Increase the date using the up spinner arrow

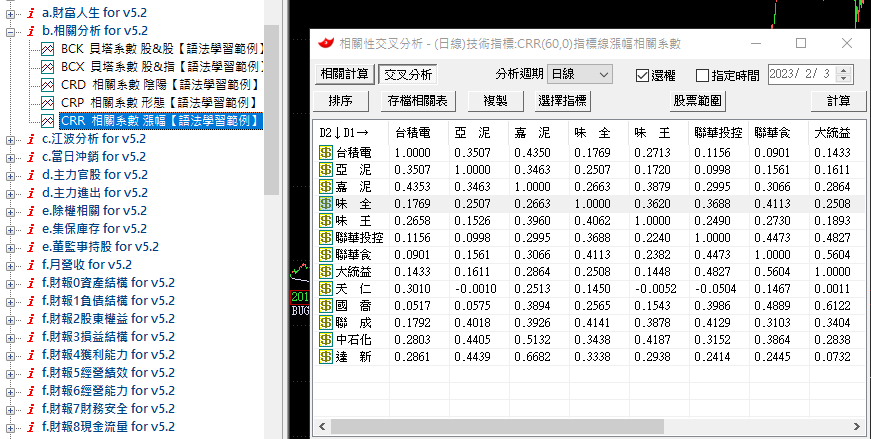844,70
